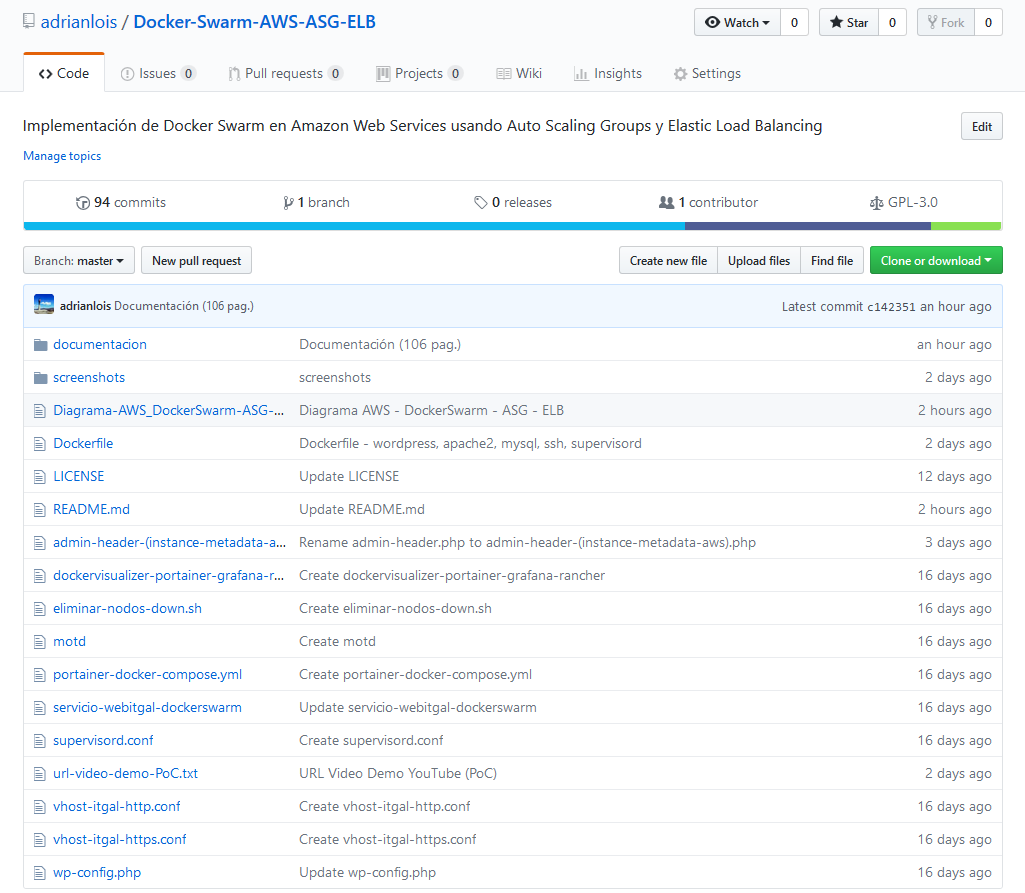Click the purple language bar segment
This screenshot has width=1025, height=893.
[808, 226]
